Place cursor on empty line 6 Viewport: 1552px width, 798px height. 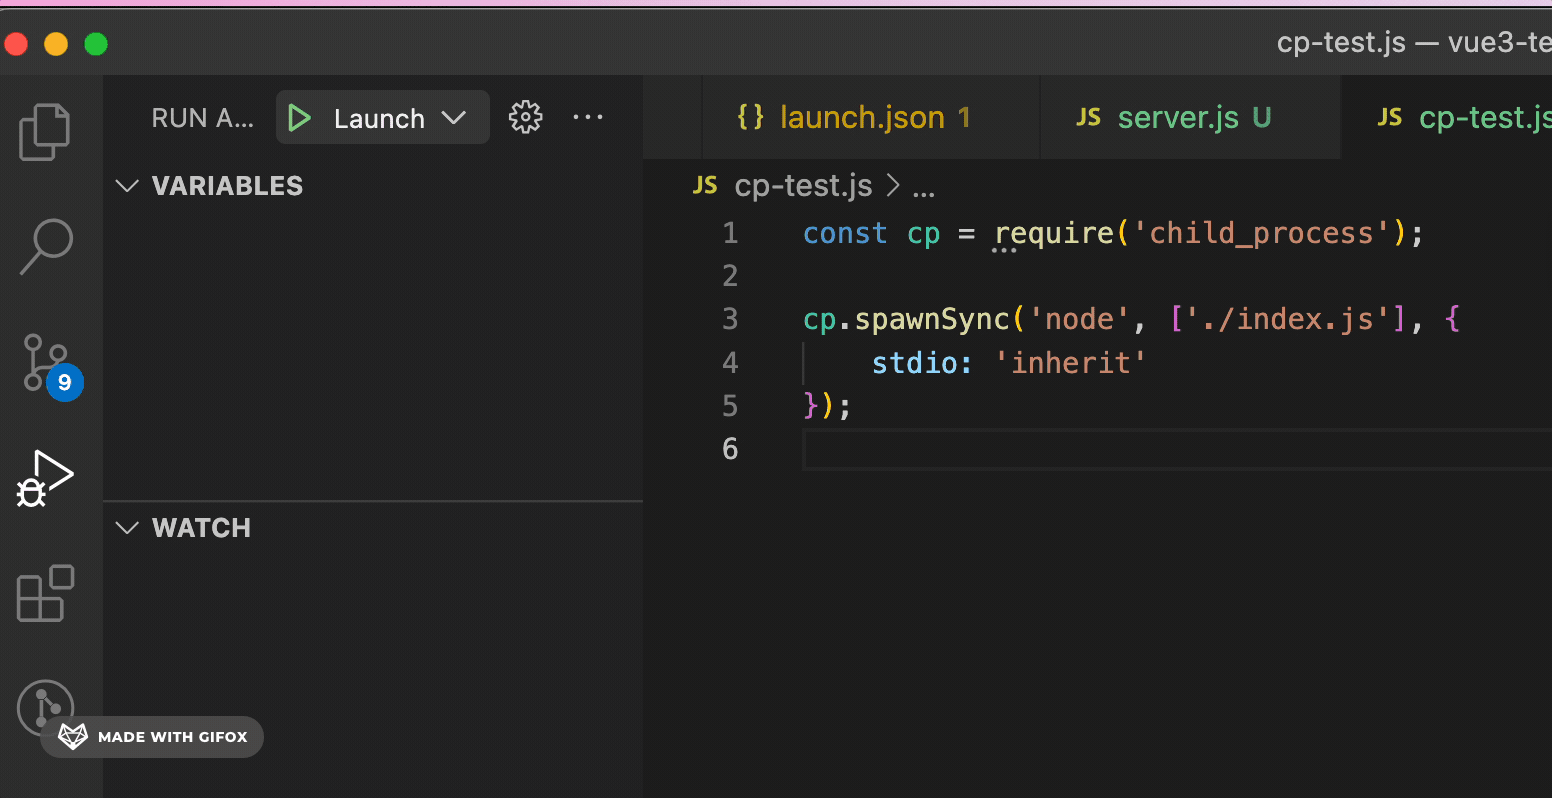click(x=1100, y=449)
